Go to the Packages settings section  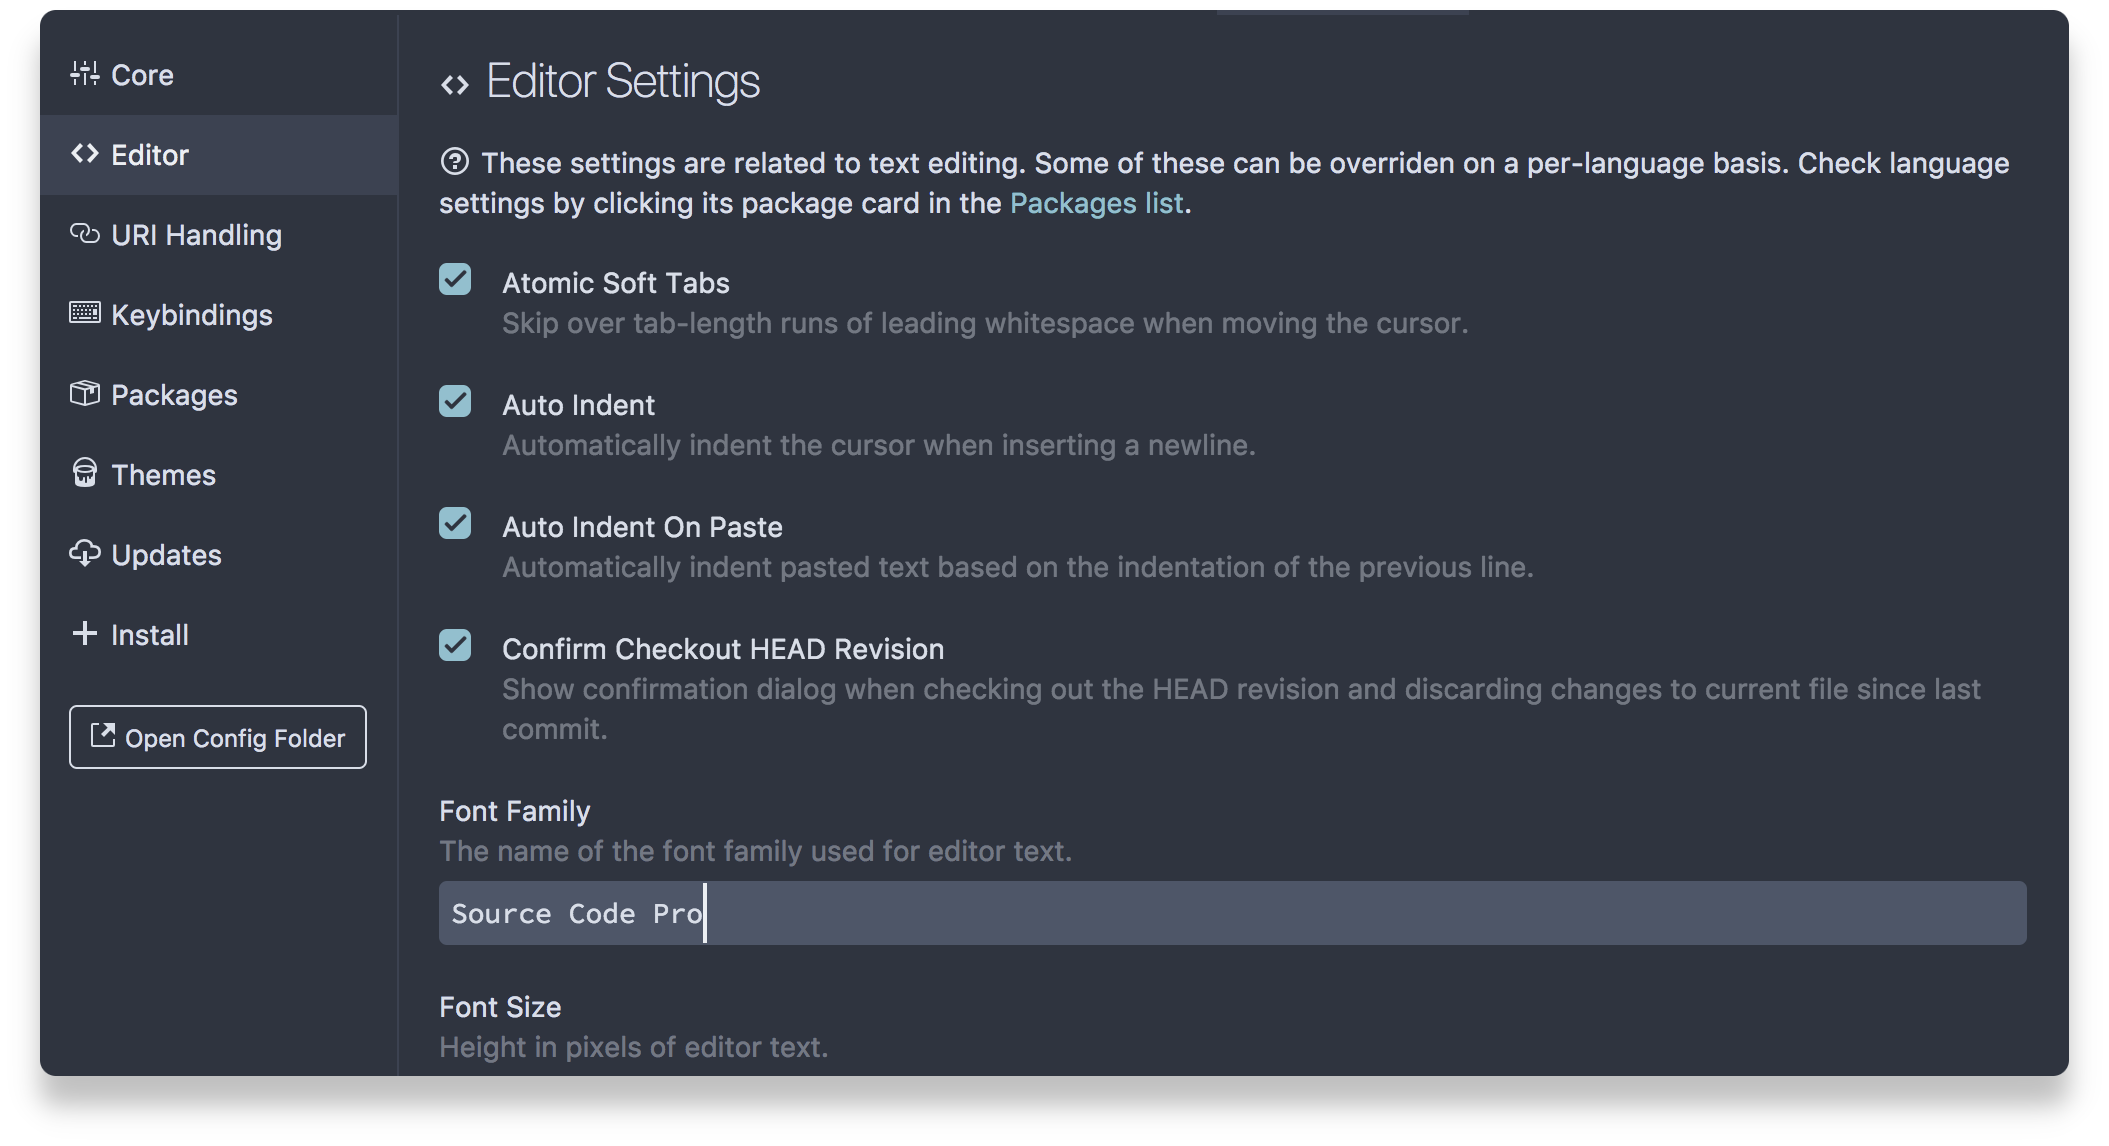pyautogui.click(x=174, y=395)
